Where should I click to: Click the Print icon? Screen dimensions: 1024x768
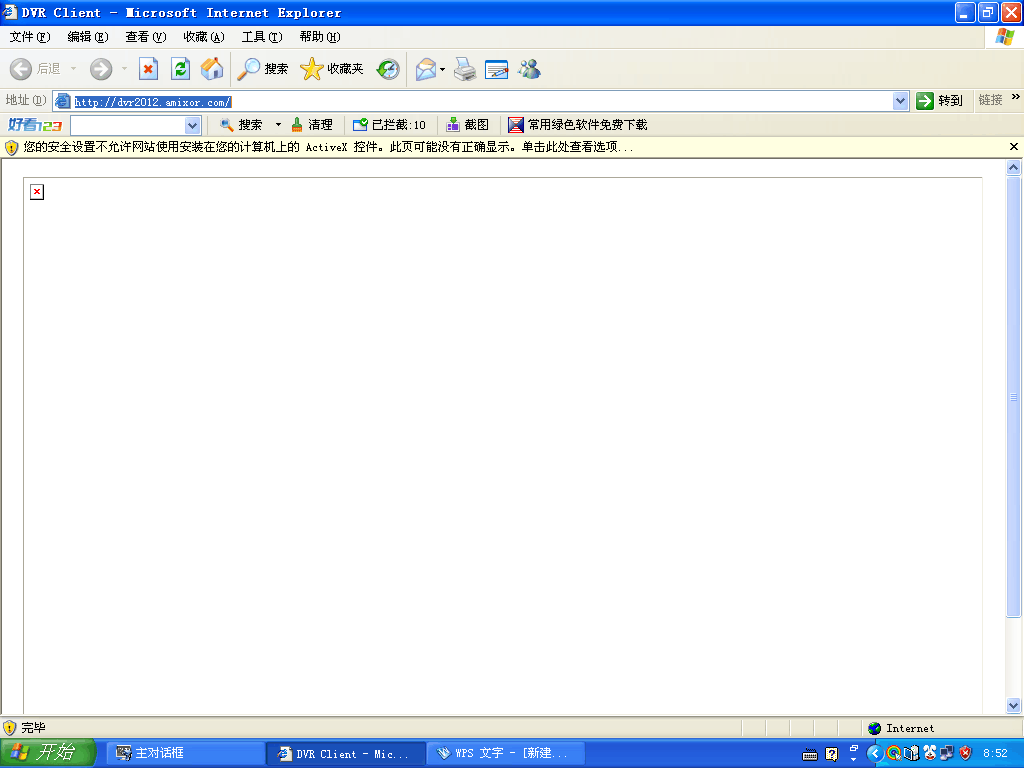tap(465, 69)
